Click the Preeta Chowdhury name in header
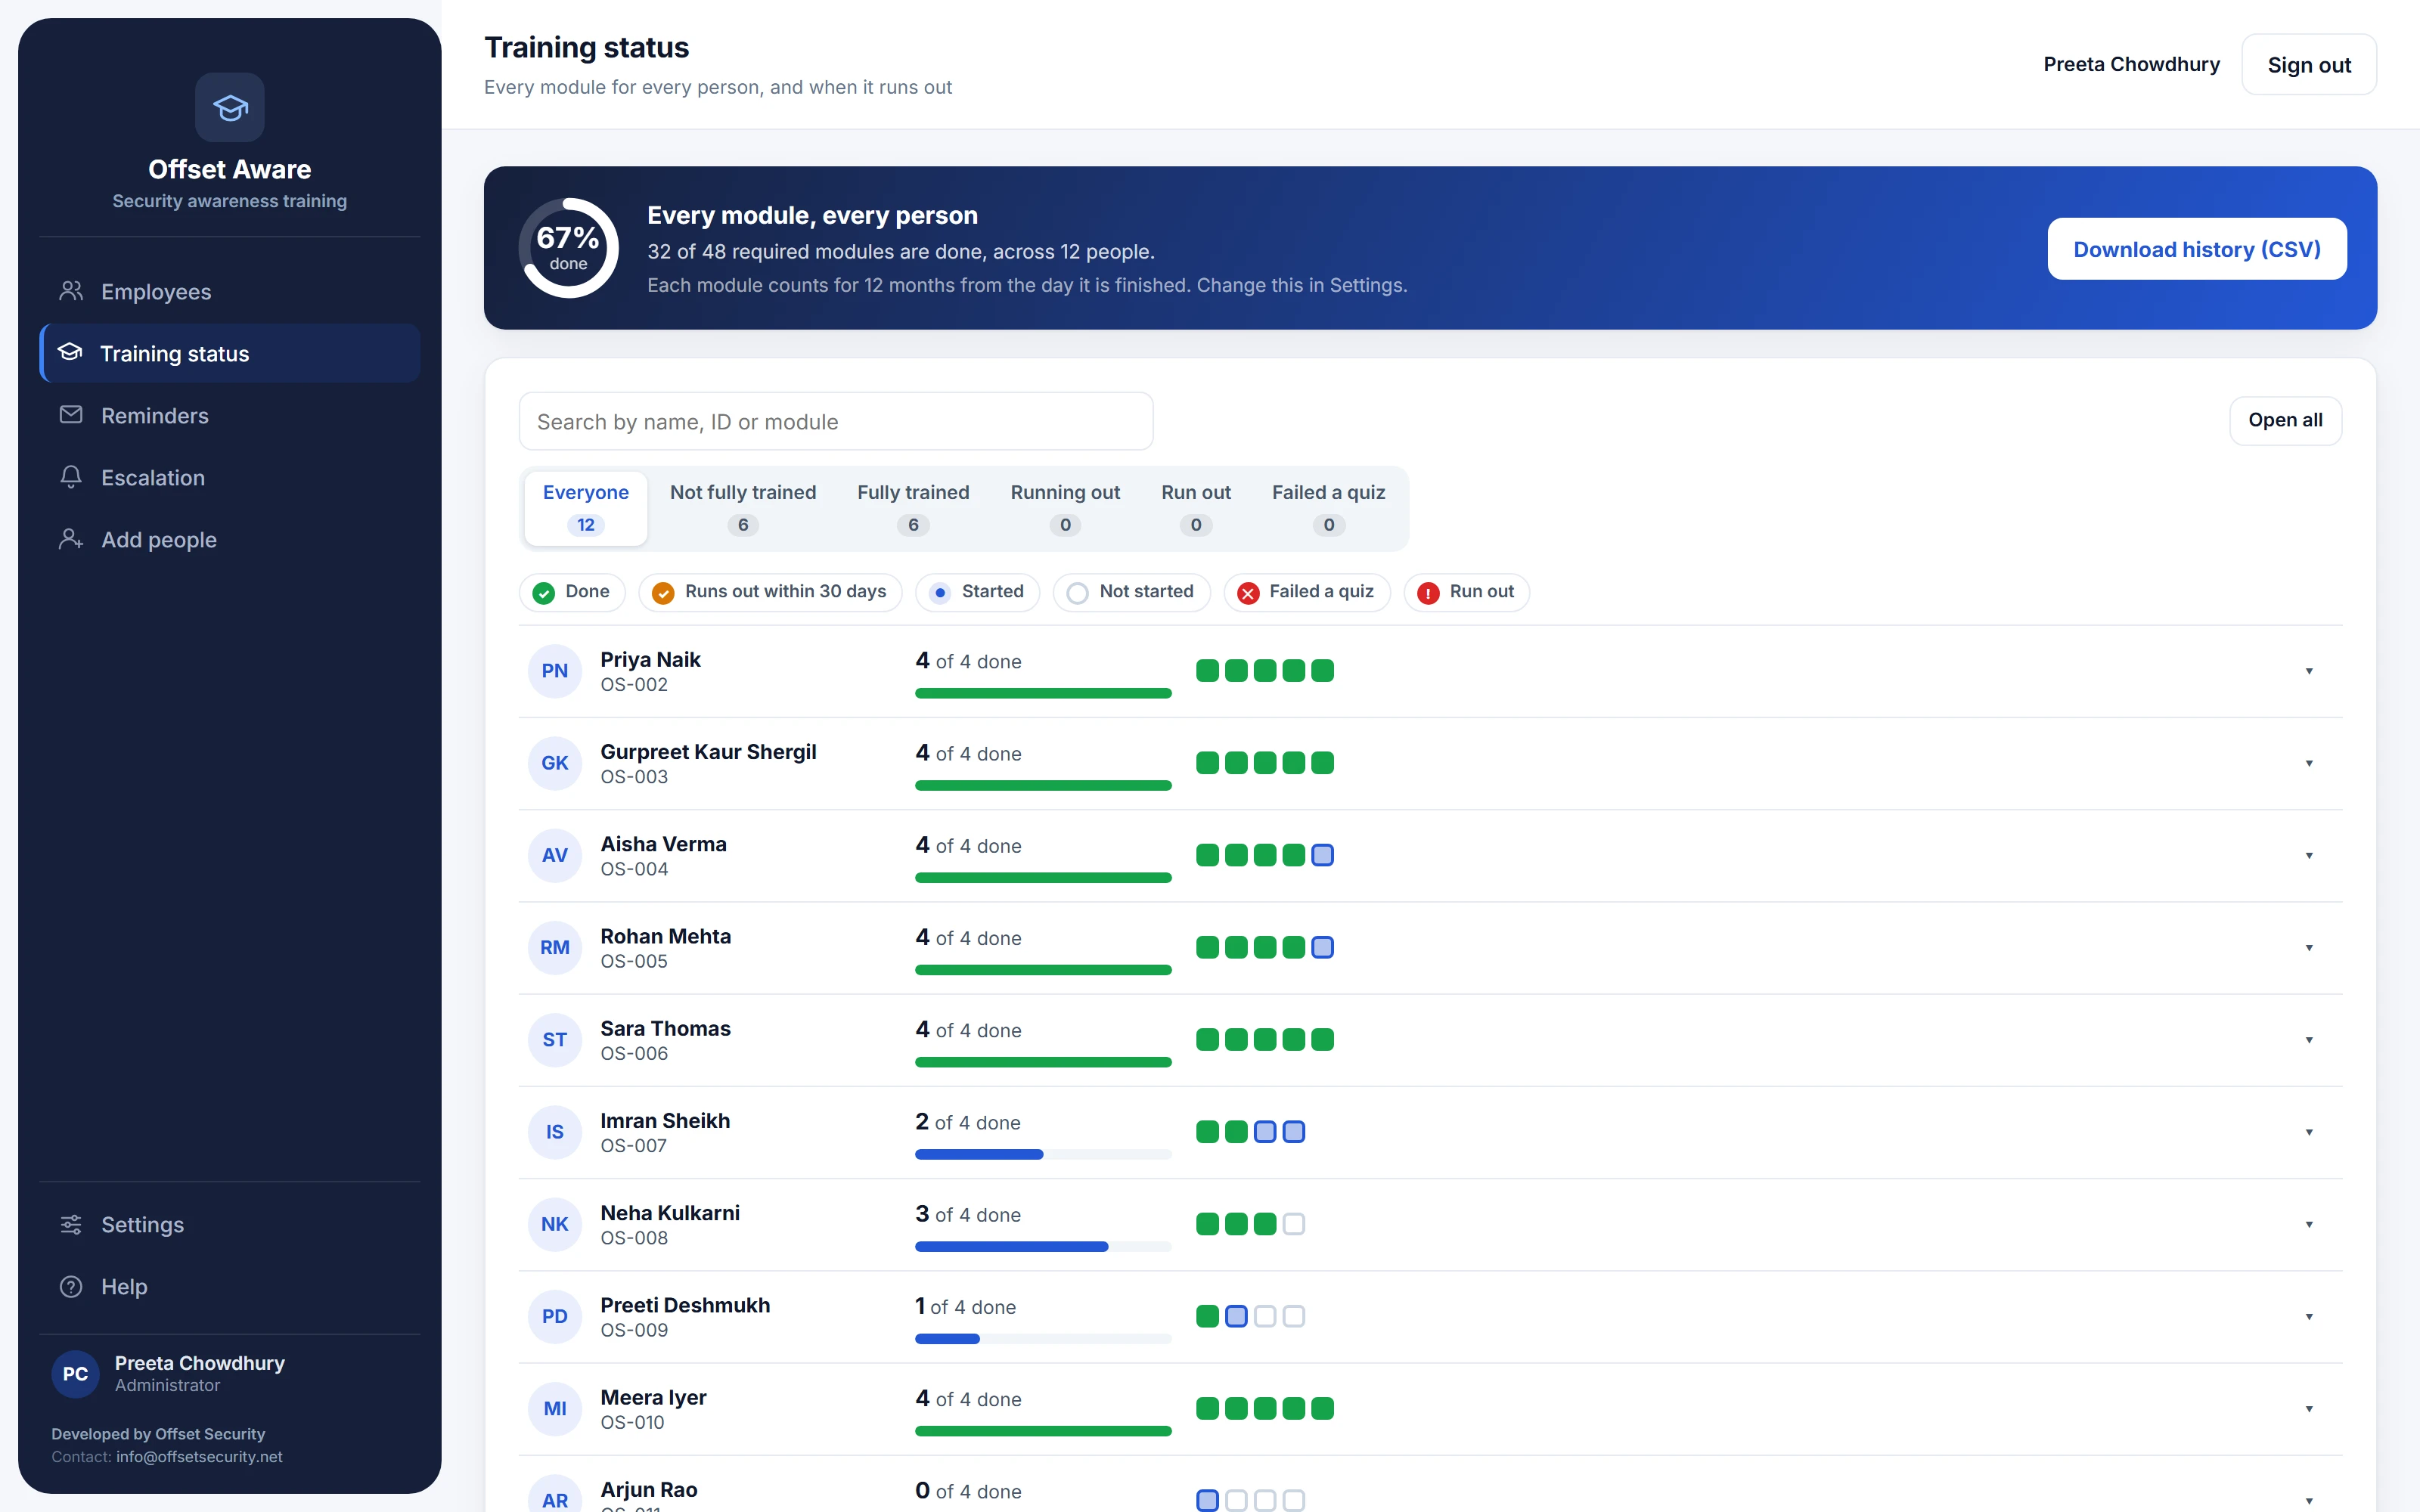The image size is (2420, 1512). click(2131, 64)
